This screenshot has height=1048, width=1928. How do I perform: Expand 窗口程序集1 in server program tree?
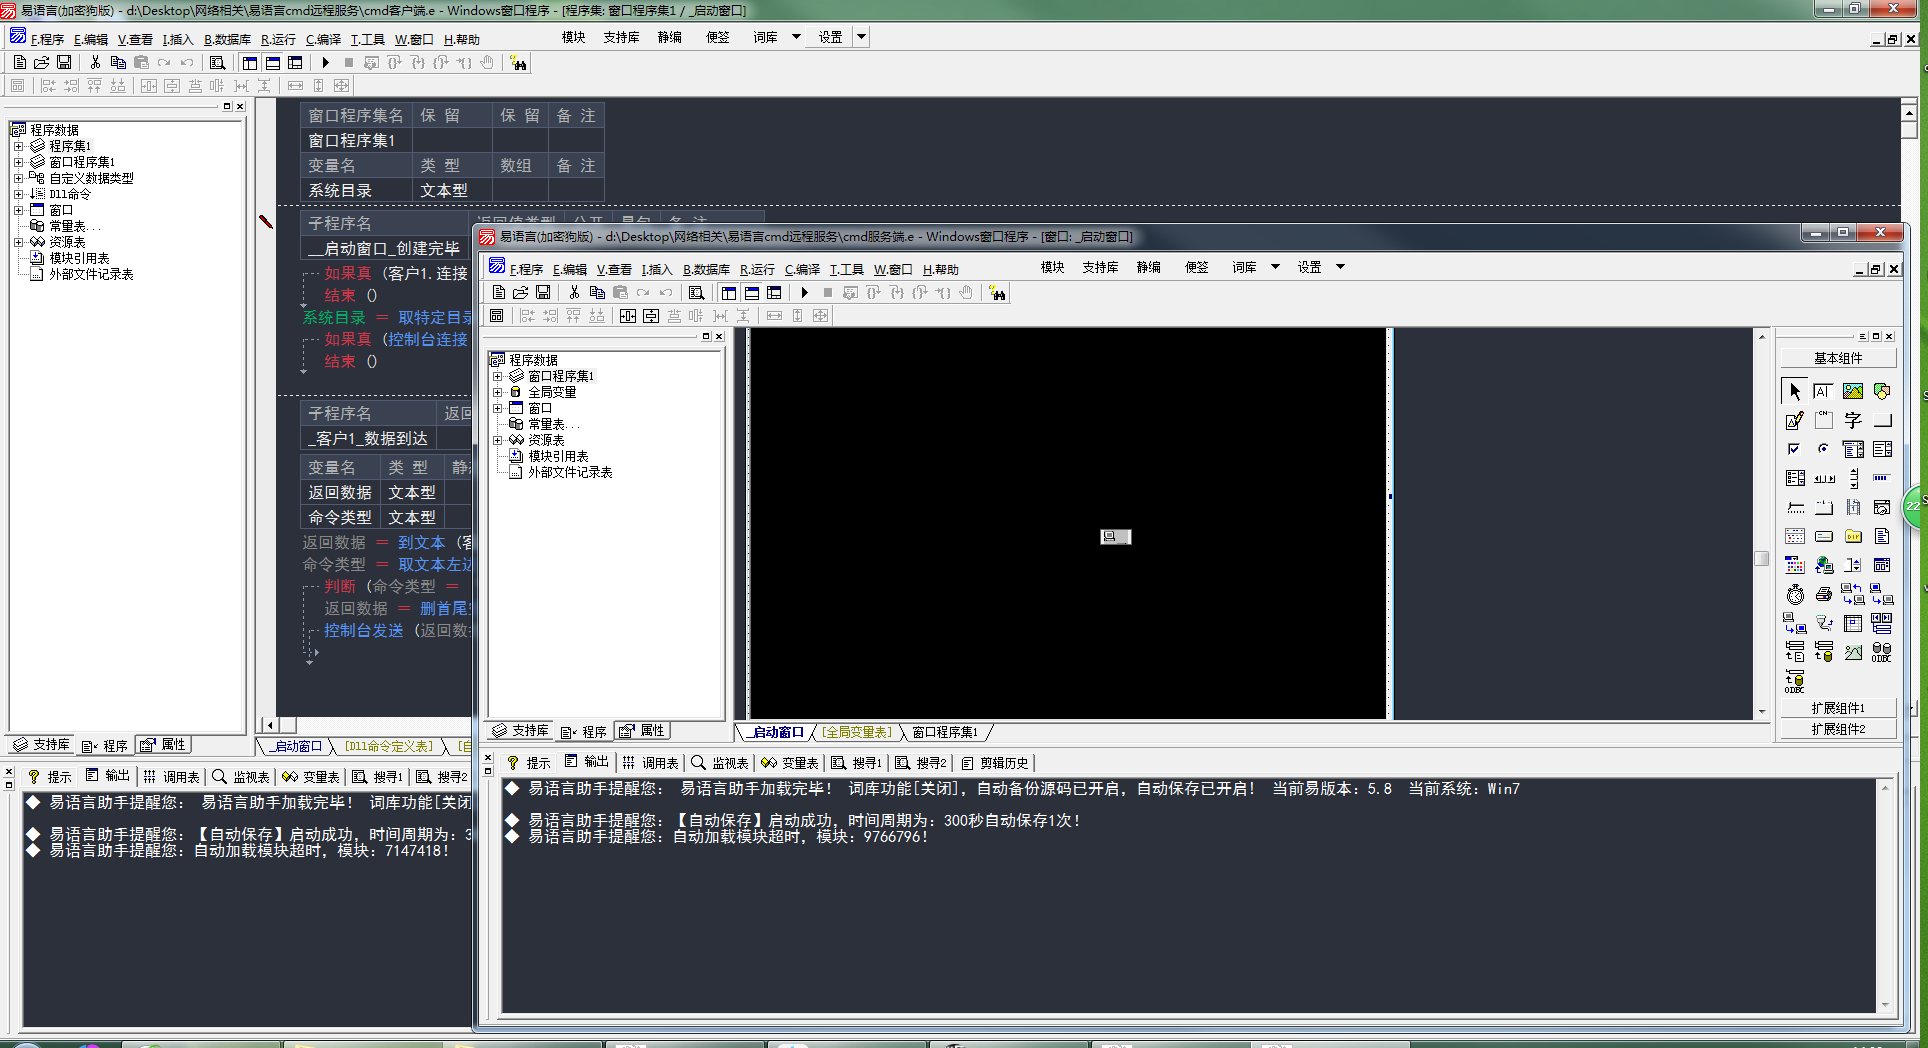497,377
